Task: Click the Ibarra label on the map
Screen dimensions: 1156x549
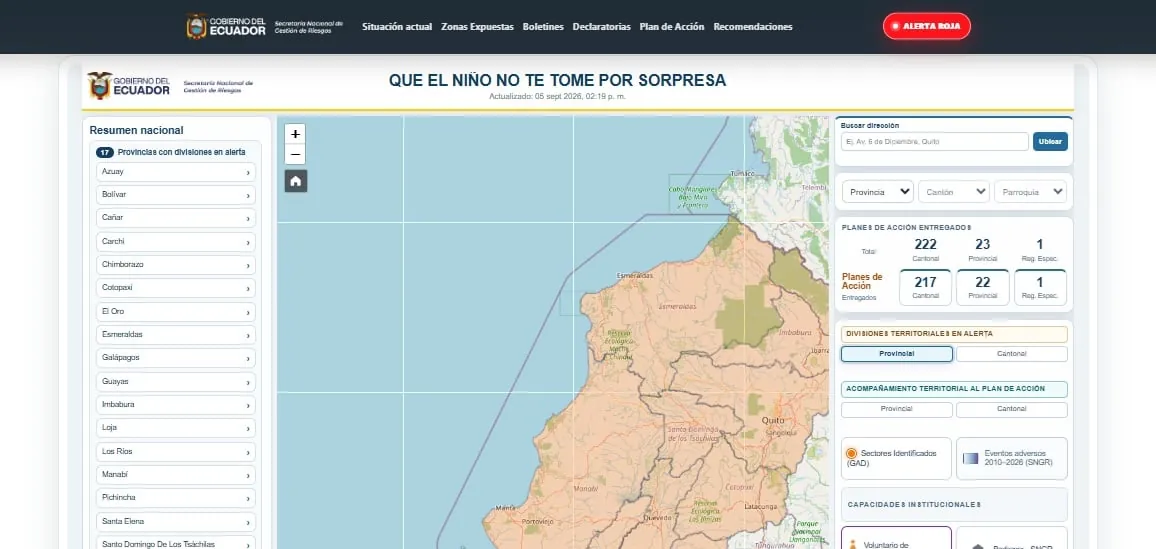Action: (x=820, y=351)
